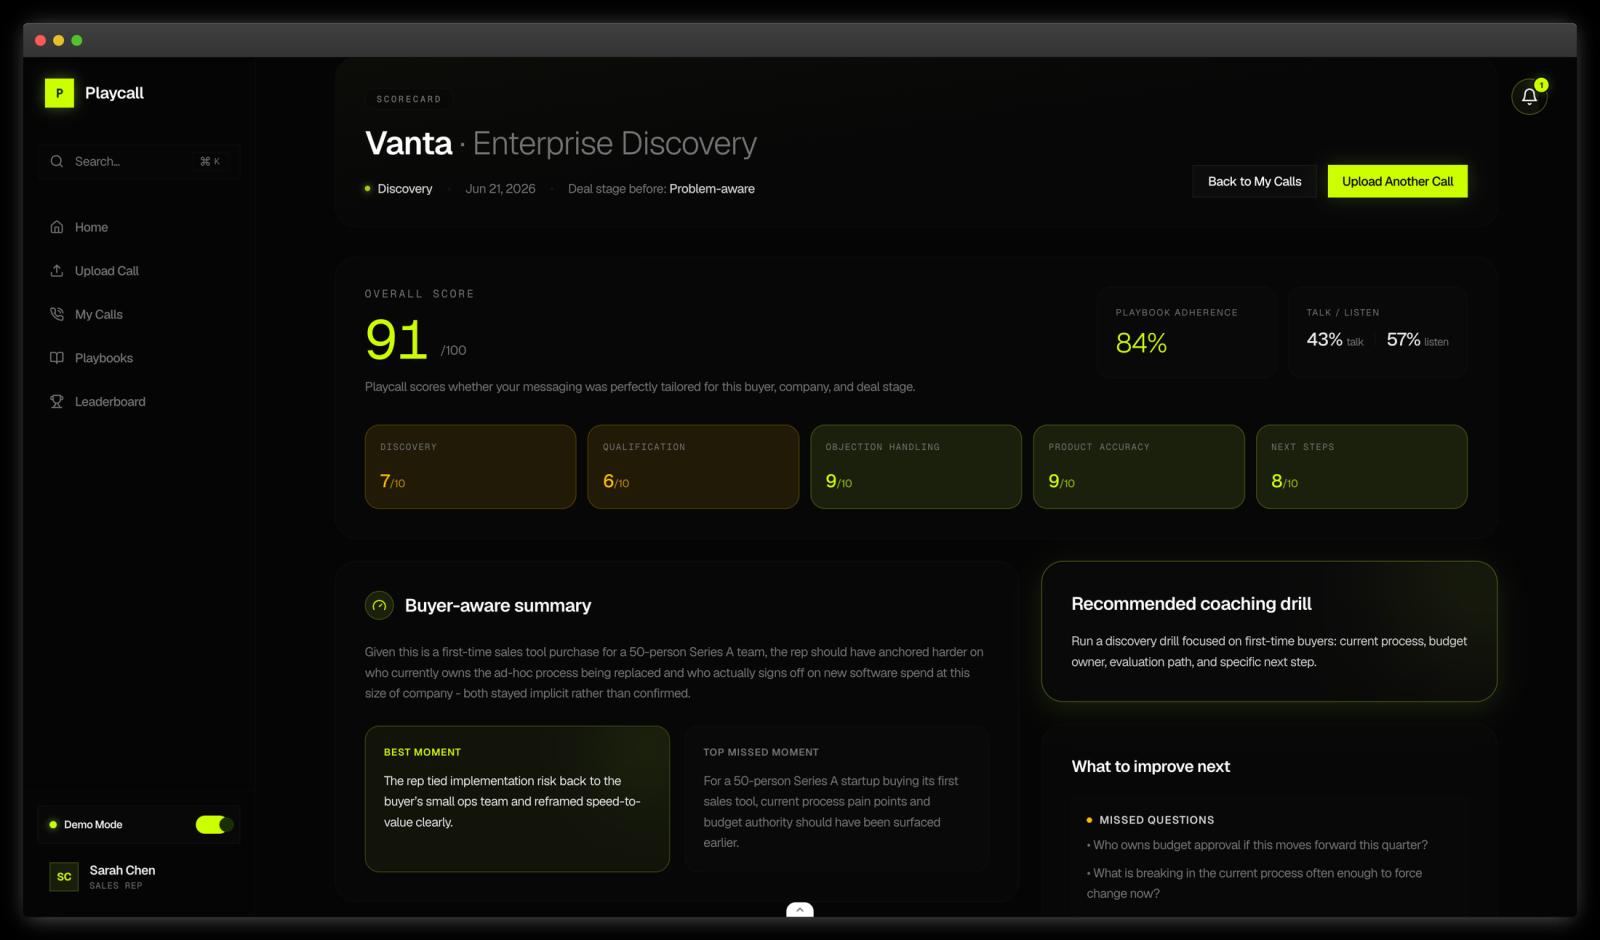
Task: Click the Upload Call arrow icon
Action: 57,271
